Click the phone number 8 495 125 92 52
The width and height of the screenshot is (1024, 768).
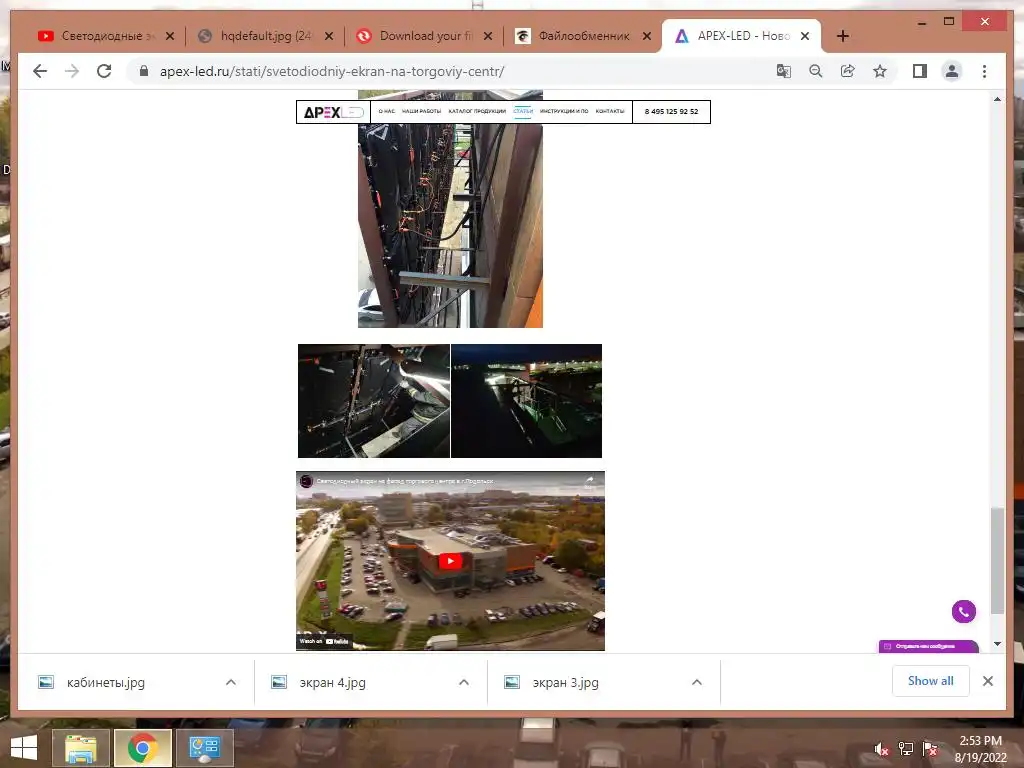tap(671, 112)
